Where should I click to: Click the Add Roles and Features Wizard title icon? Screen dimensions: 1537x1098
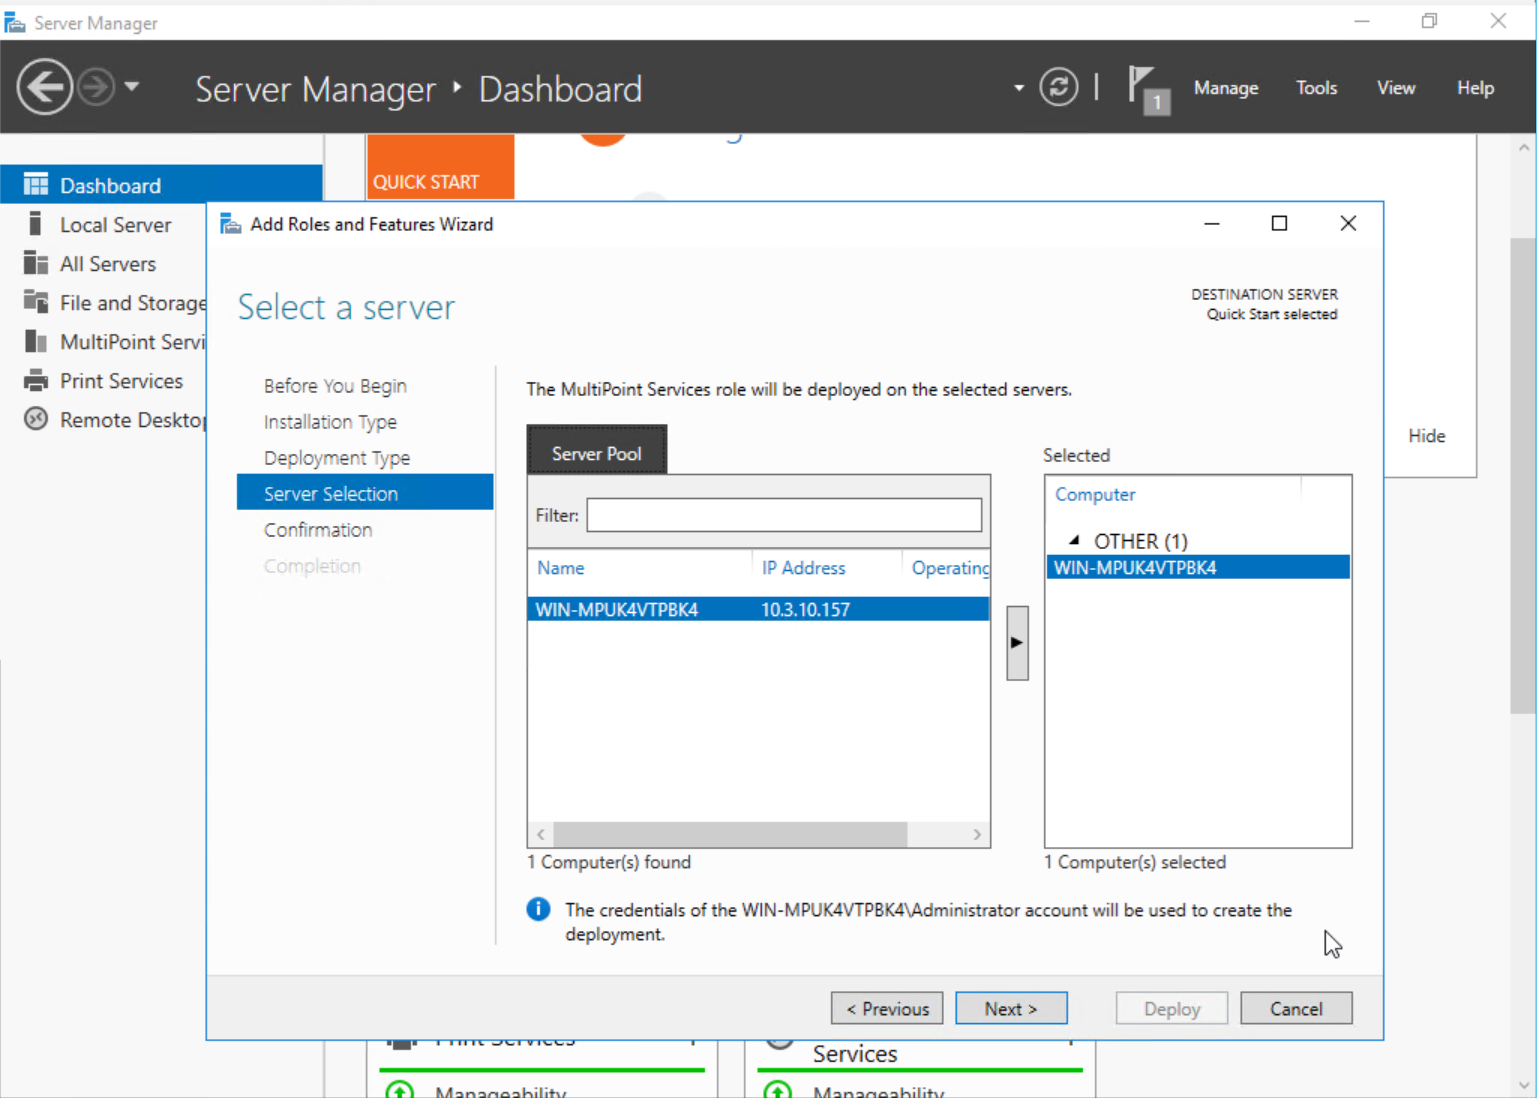click(230, 224)
